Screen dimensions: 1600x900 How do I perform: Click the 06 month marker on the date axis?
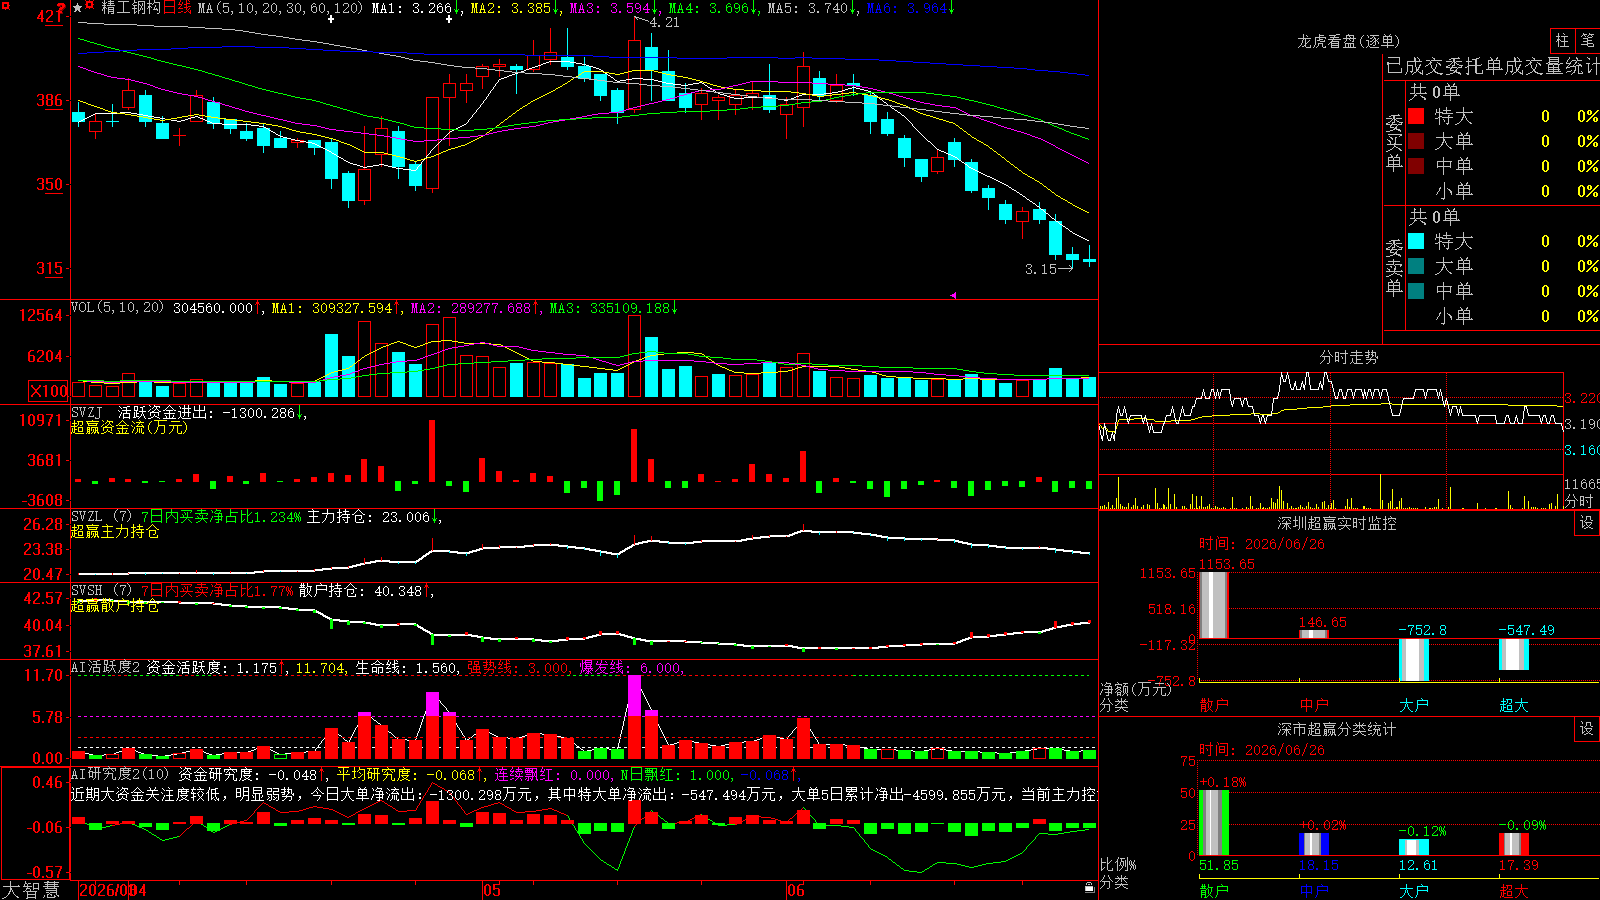coord(796,890)
